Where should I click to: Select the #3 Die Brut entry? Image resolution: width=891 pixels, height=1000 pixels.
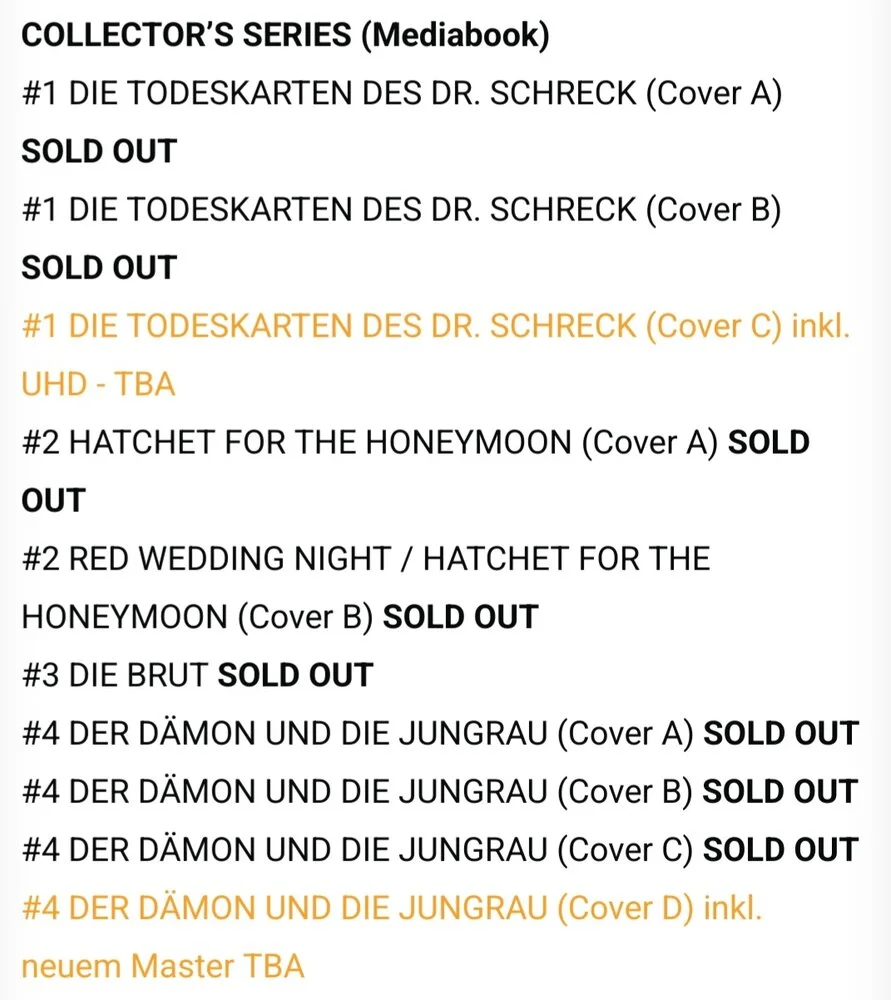pos(114,675)
